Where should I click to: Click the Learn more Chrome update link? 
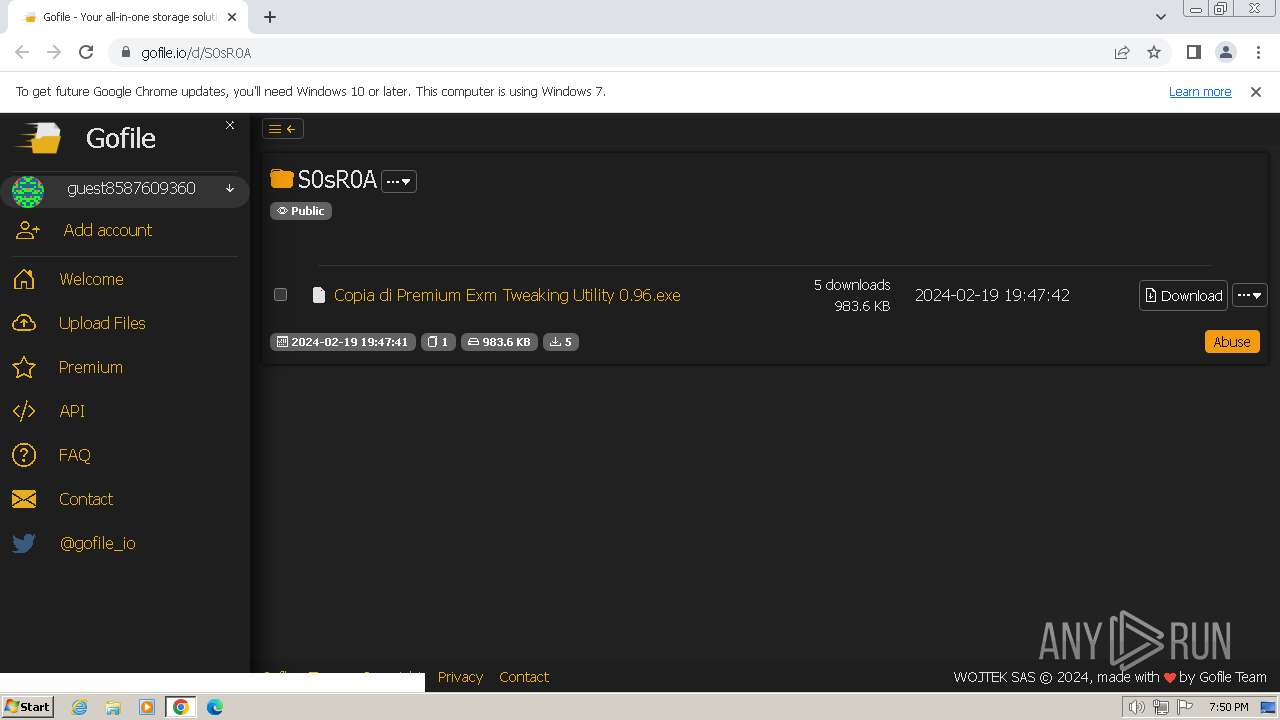pos(1200,91)
